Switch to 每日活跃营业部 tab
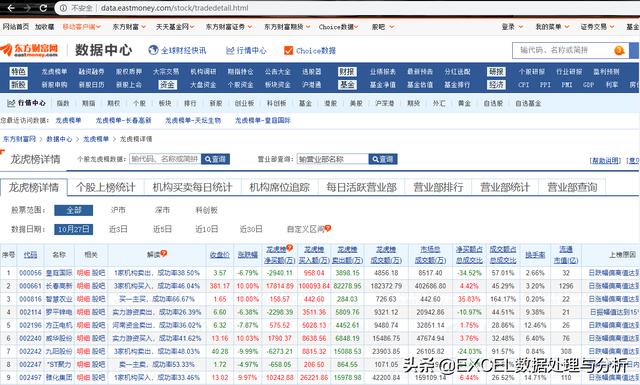Viewport: 640px width, 385px height. tap(362, 187)
